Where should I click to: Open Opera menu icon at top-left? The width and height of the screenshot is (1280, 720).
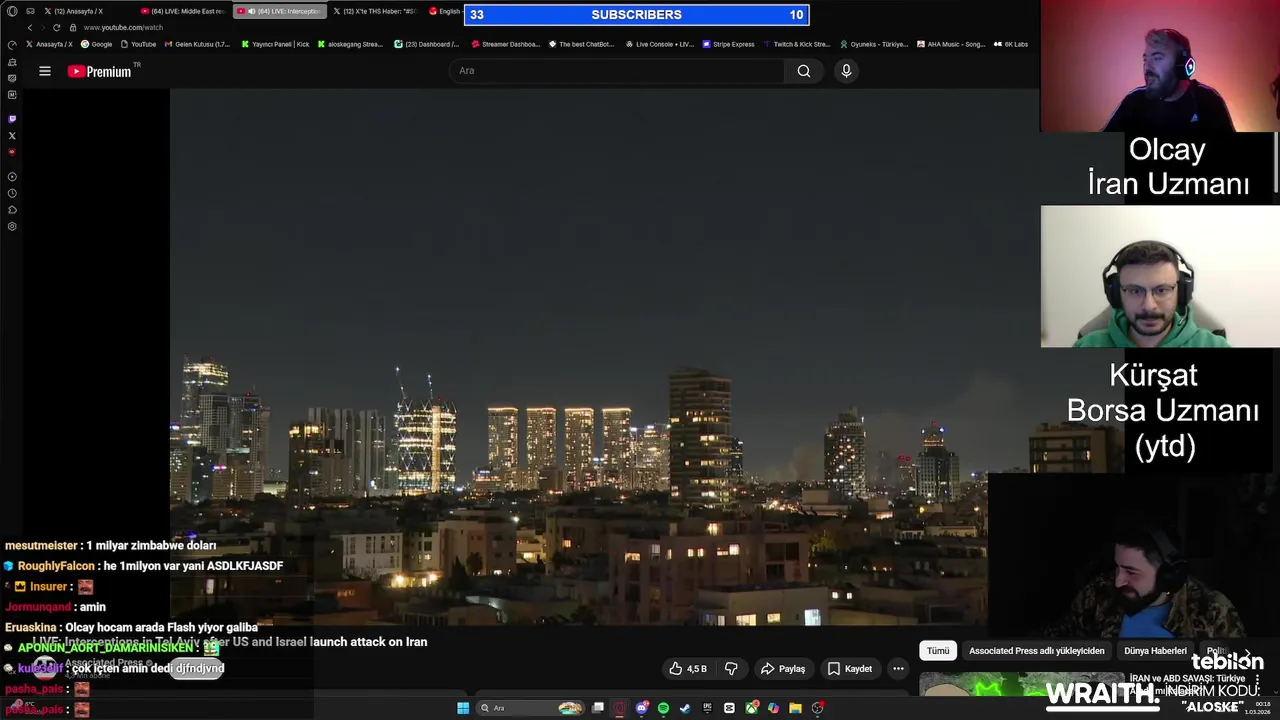(x=12, y=11)
